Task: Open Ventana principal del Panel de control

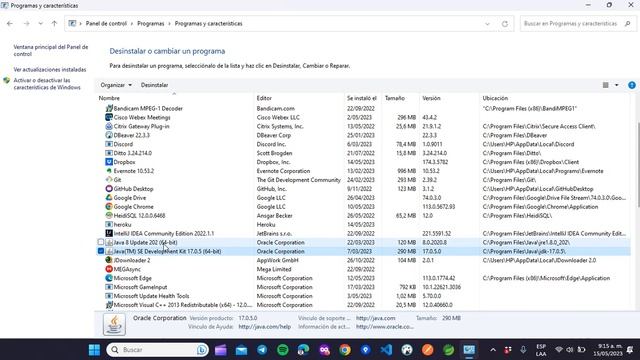Action: pyautogui.click(x=51, y=51)
